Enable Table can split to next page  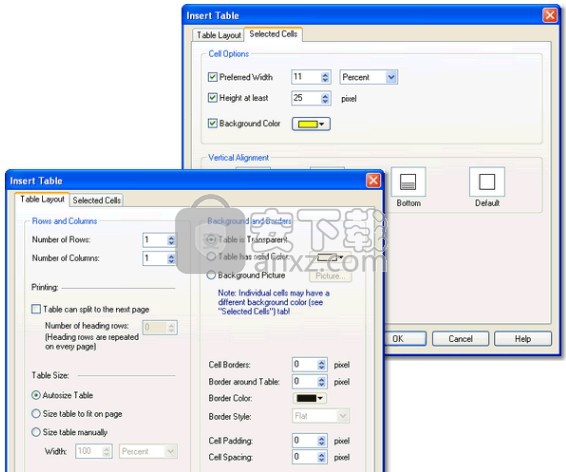tap(36, 309)
